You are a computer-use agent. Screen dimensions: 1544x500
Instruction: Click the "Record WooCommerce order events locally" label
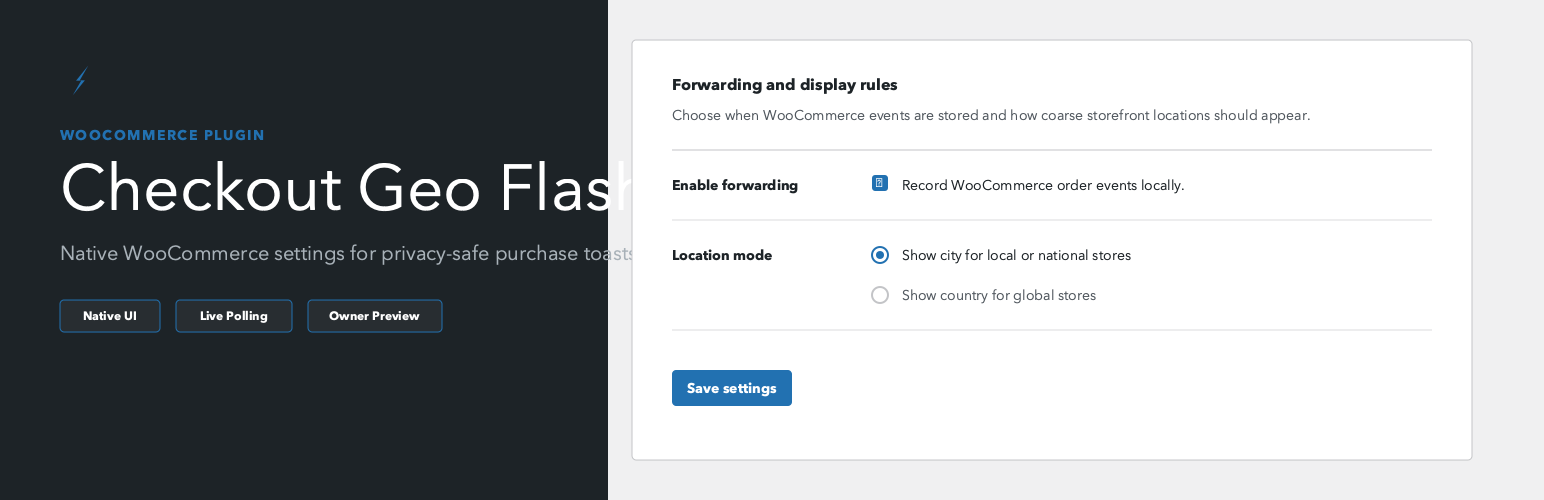1043,185
